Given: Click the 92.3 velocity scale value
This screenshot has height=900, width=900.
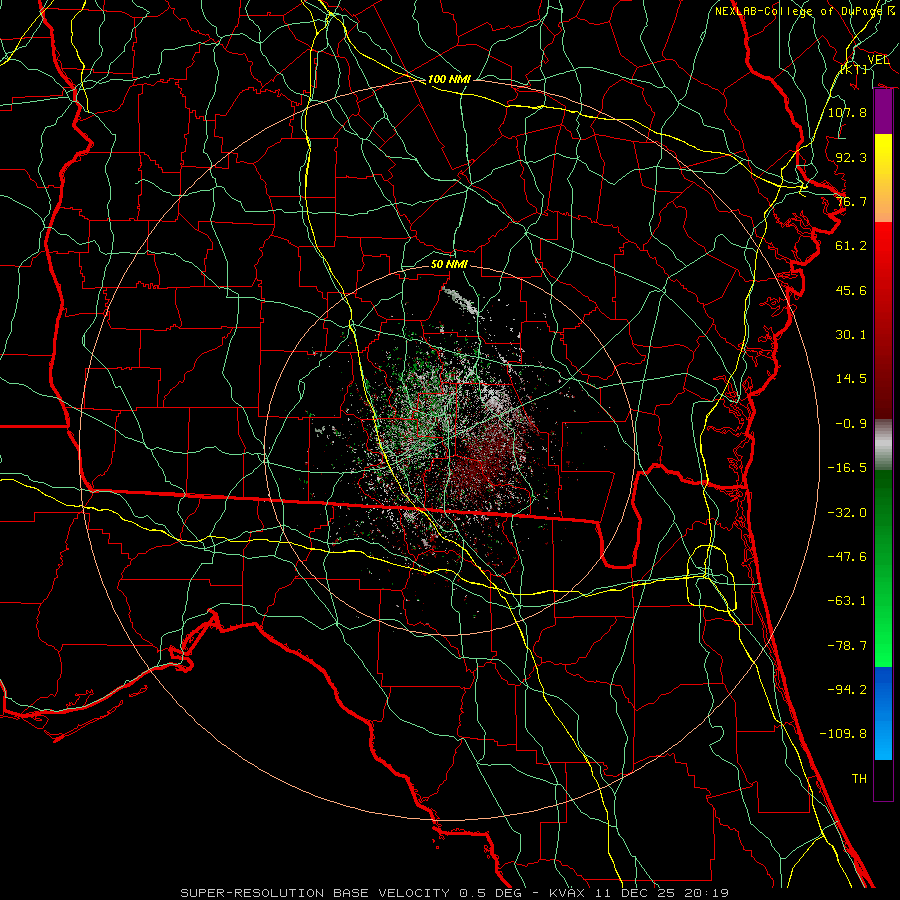Looking at the screenshot, I should point(851,157).
